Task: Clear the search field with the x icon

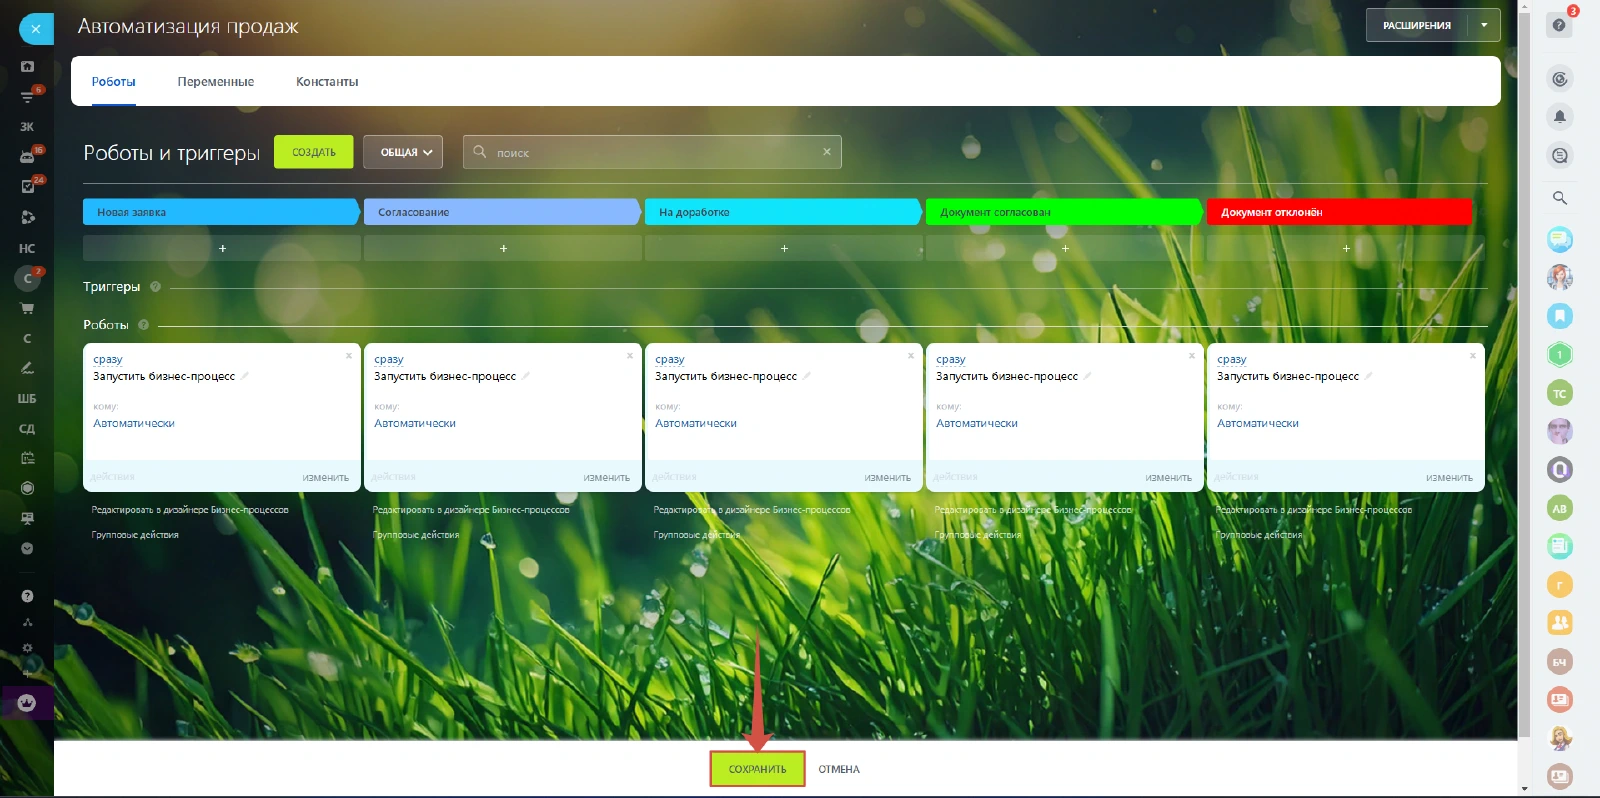Action: pyautogui.click(x=827, y=152)
